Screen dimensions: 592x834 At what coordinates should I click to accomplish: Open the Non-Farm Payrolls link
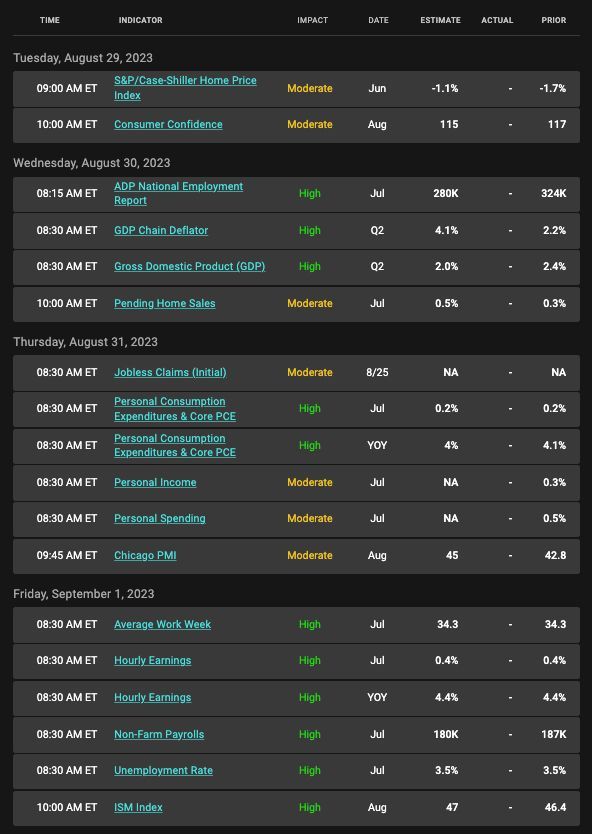[x=159, y=735]
